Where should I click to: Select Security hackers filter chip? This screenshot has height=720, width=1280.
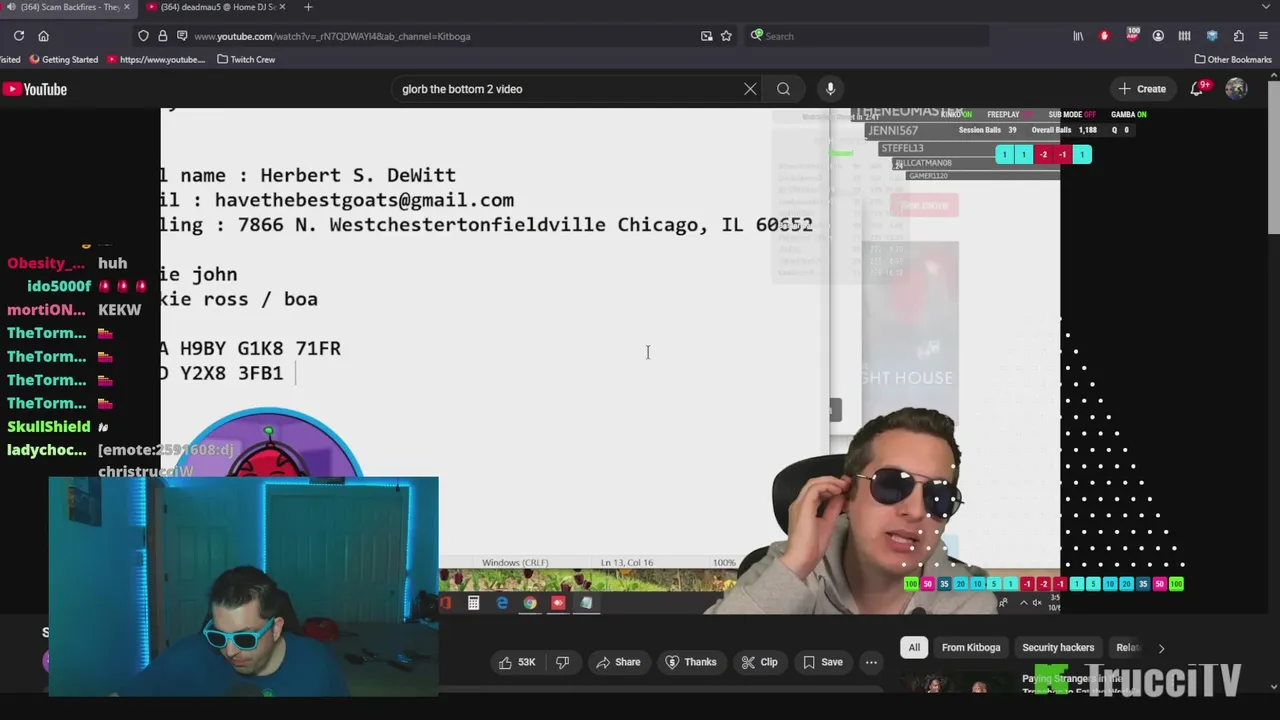(x=1058, y=647)
